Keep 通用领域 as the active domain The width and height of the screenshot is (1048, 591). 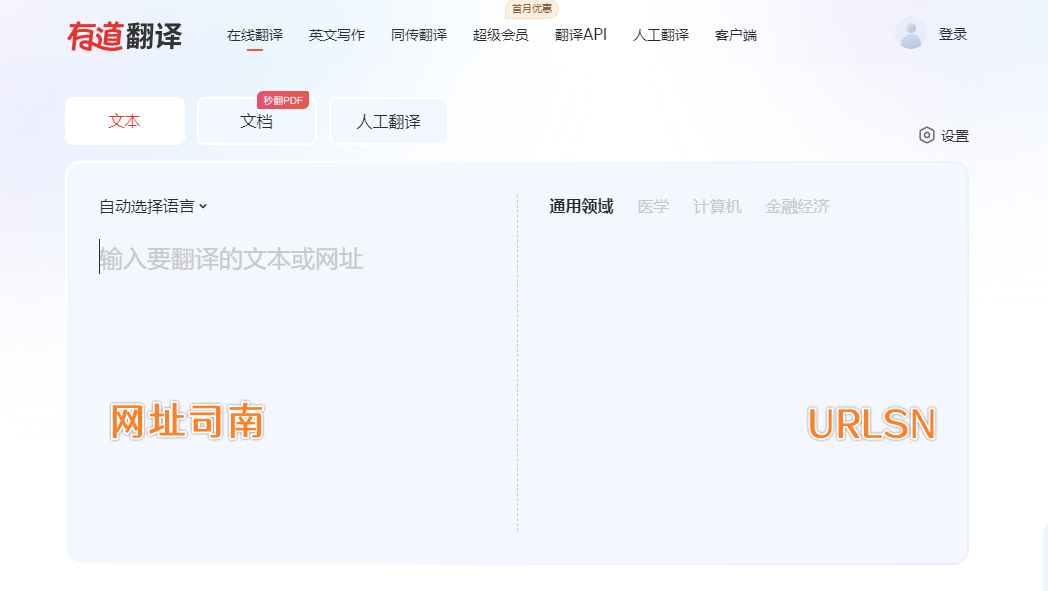581,206
